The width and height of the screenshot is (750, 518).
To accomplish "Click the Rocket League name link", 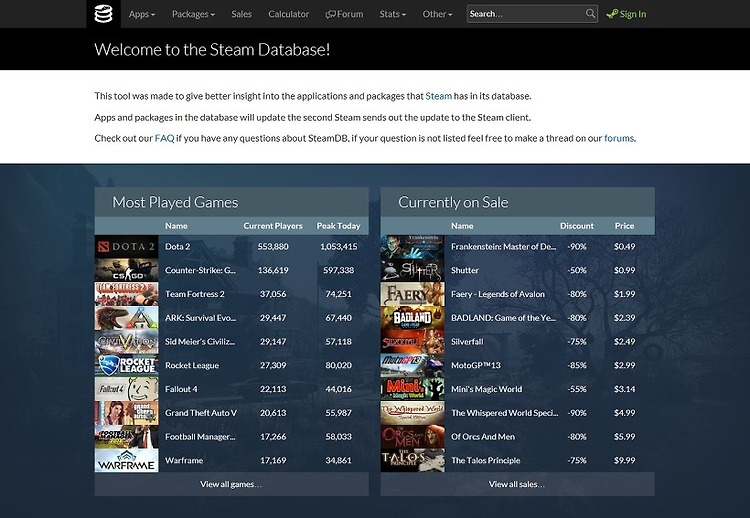I will [x=192, y=365].
